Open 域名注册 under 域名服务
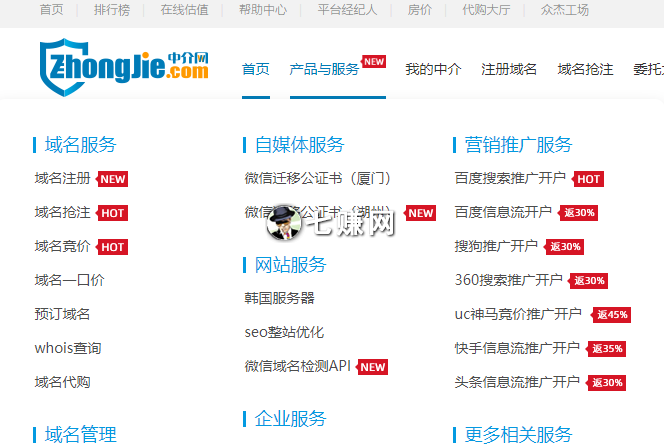The image size is (664, 446). [x=62, y=178]
